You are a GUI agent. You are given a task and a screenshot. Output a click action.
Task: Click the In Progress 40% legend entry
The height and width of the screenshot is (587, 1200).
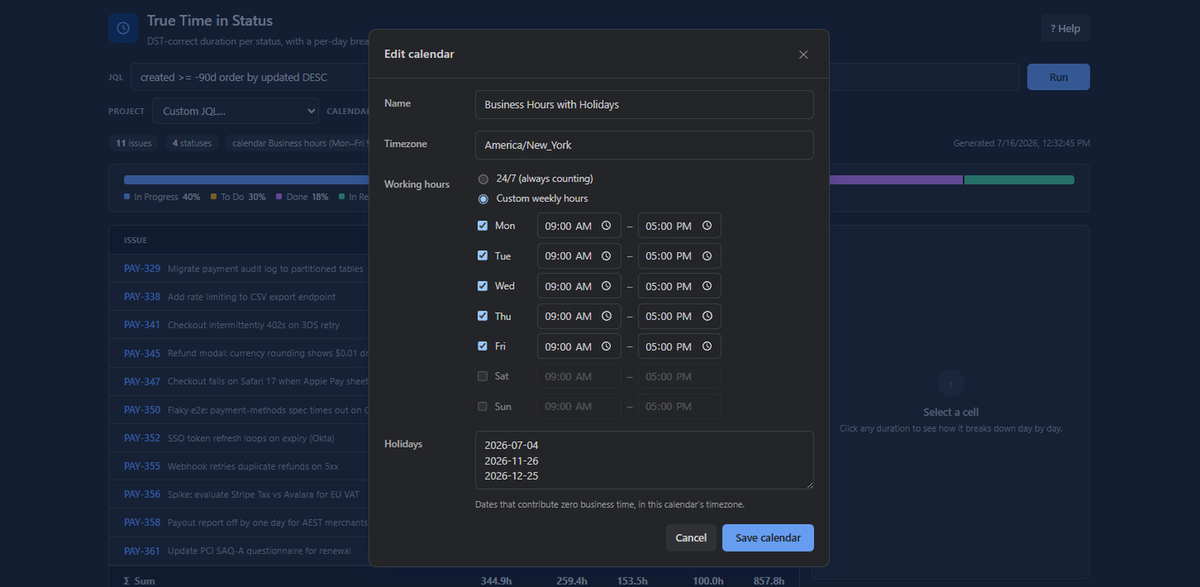coord(162,197)
